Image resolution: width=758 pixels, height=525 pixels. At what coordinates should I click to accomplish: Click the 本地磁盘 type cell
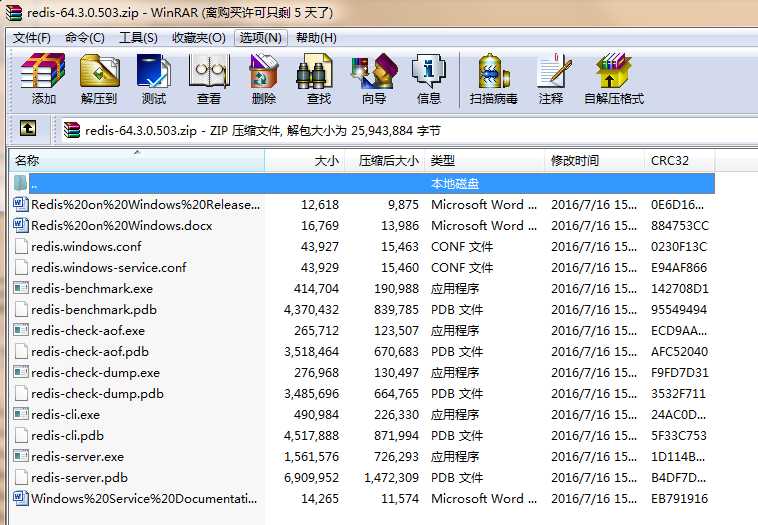455,184
